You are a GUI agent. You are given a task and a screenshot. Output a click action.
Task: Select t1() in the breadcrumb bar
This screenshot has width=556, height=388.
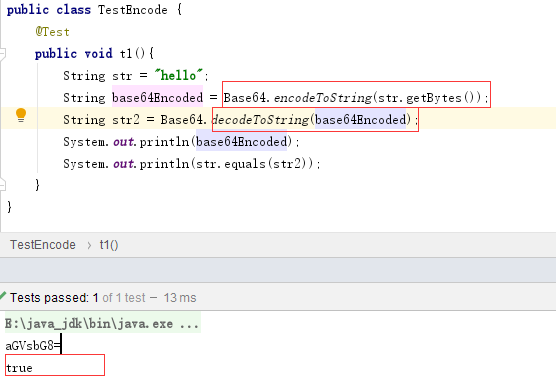109,245
